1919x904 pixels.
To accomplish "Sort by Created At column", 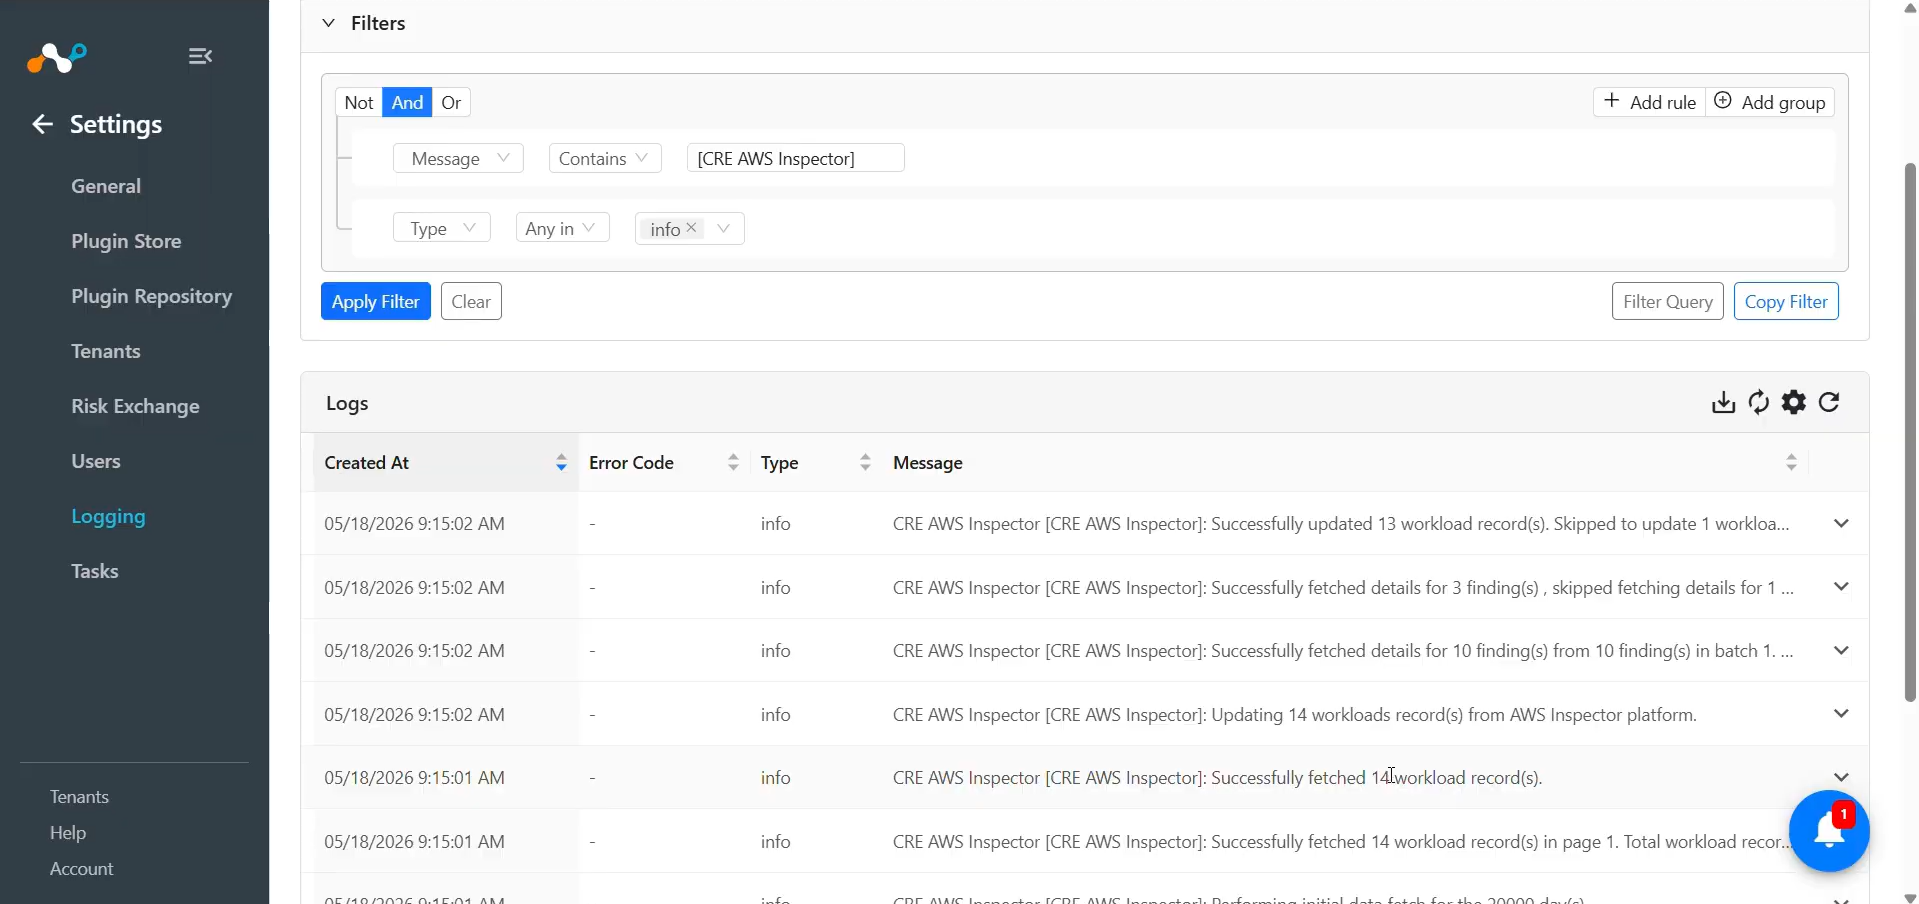I will coord(561,463).
